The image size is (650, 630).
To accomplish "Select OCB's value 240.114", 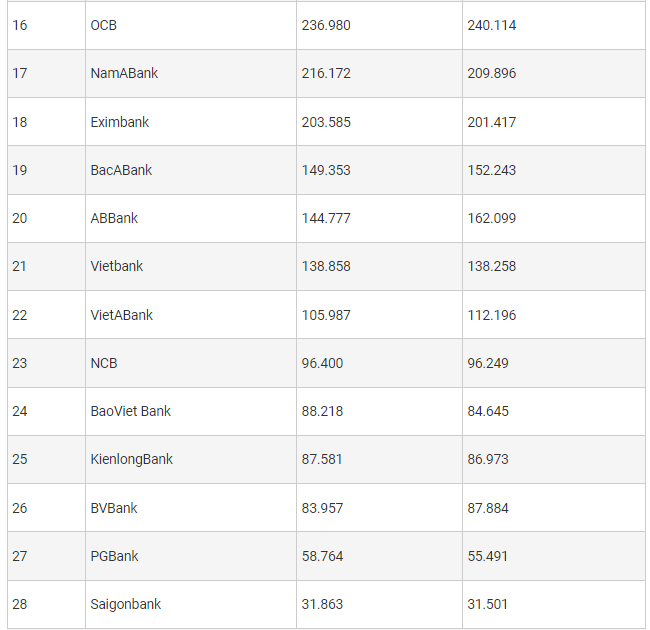I will coord(492,25).
